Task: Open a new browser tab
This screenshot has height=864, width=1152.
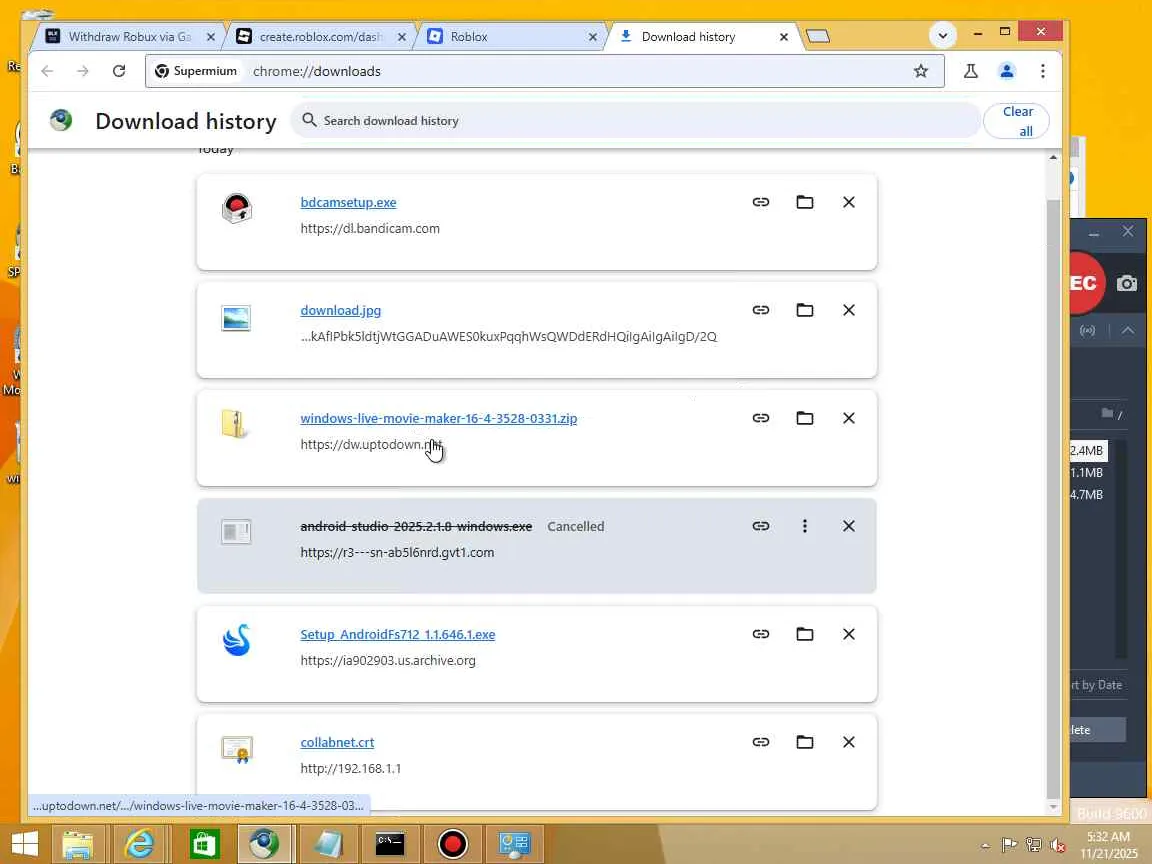Action: [818, 36]
